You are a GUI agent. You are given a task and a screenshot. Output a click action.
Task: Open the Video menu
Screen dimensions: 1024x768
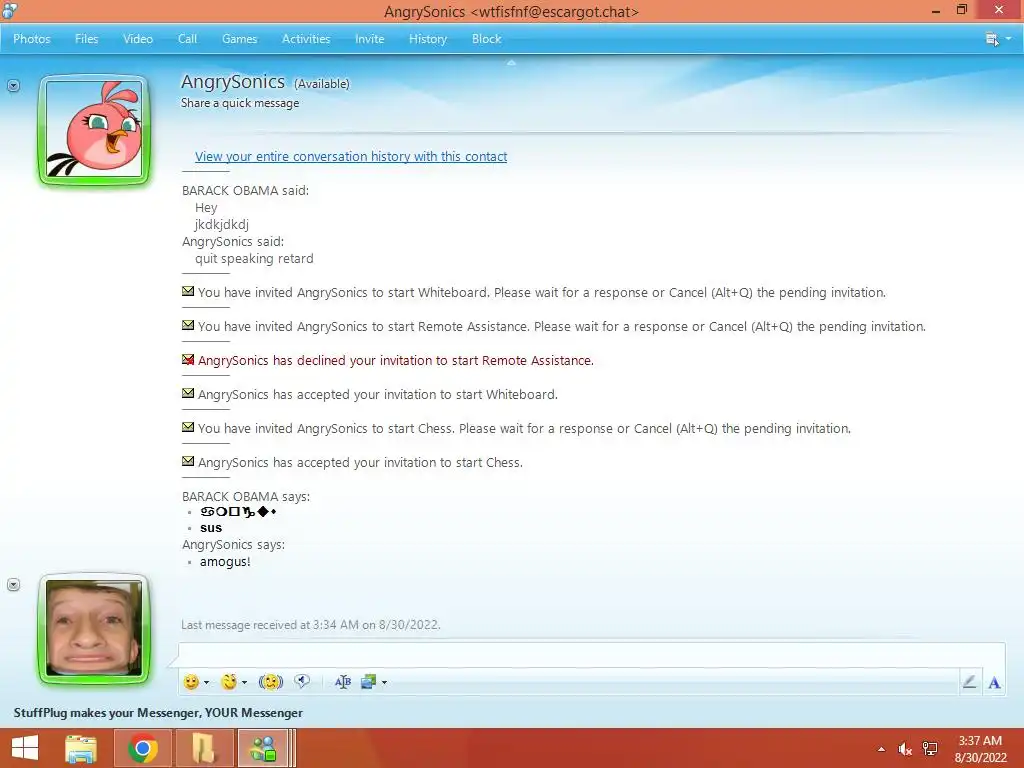pos(138,39)
